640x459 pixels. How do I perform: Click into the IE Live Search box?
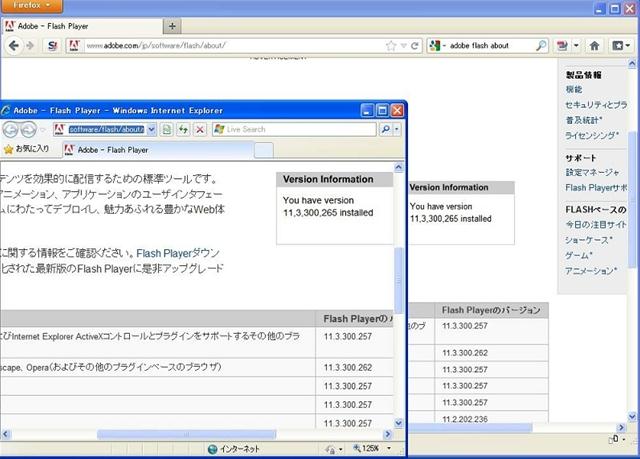300,130
